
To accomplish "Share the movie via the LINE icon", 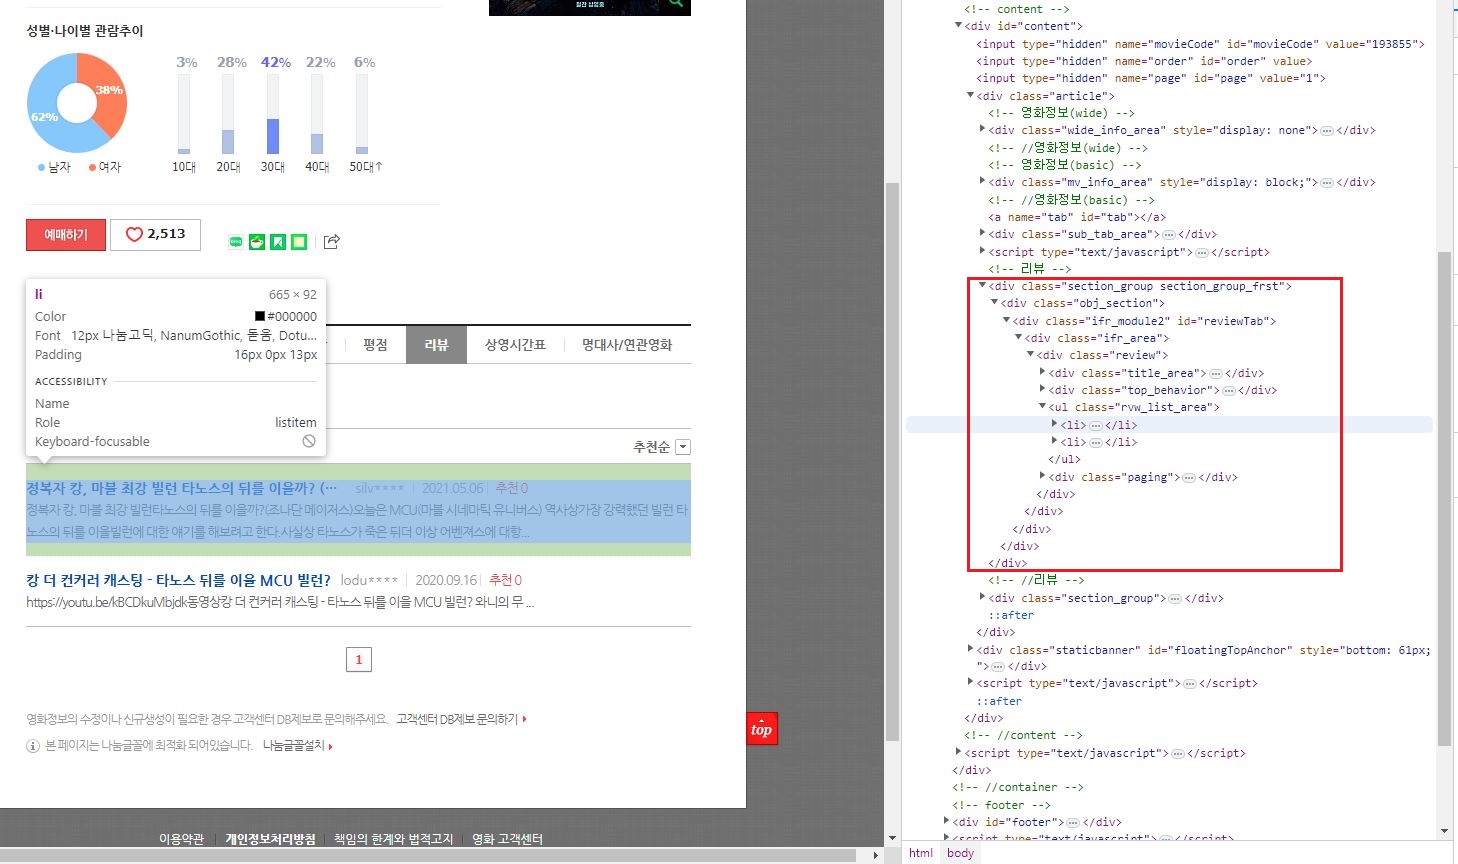I will pos(236,242).
